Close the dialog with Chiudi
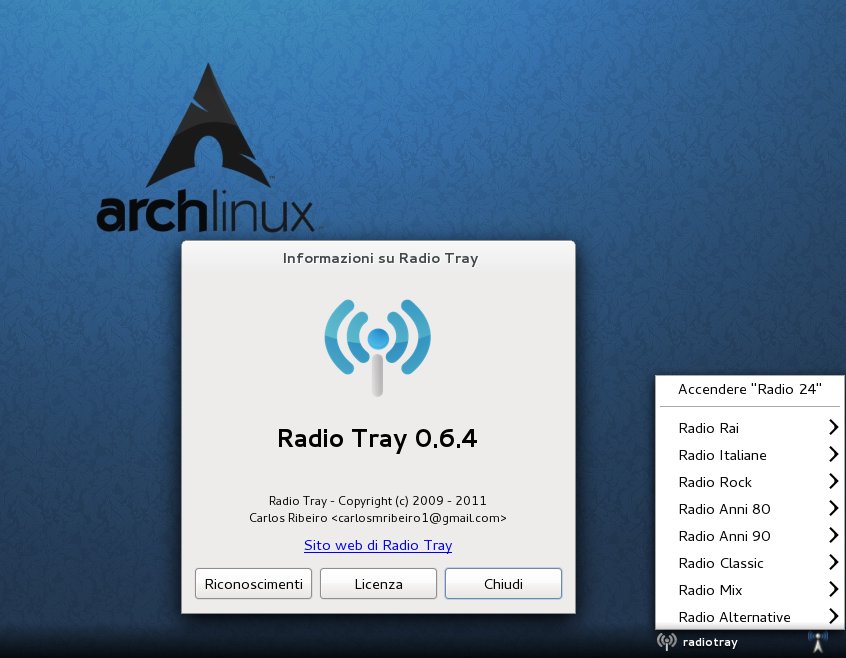 tap(503, 584)
